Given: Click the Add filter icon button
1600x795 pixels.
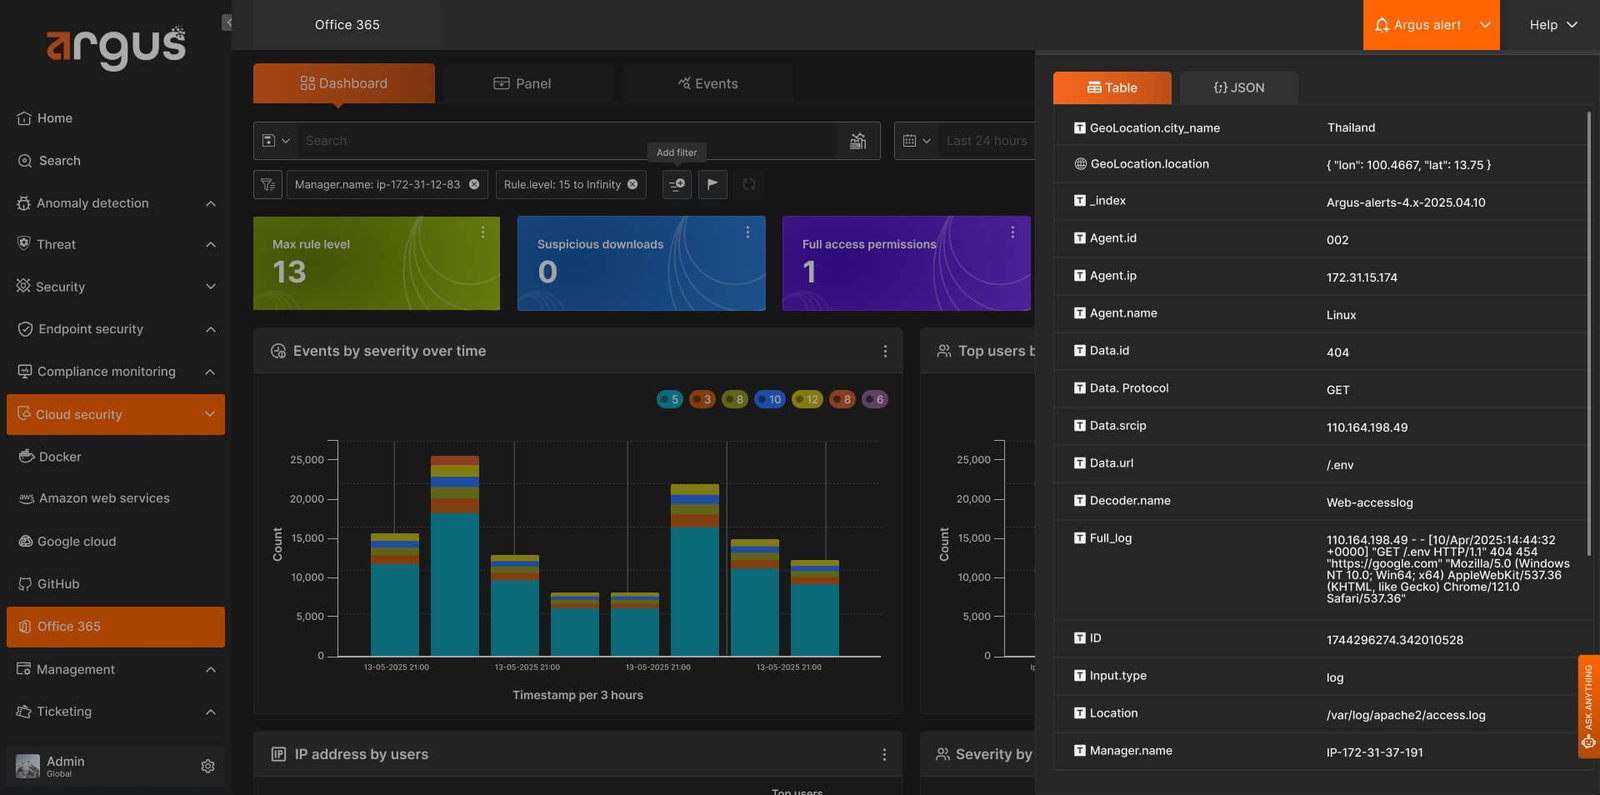Looking at the screenshot, I should 677,184.
